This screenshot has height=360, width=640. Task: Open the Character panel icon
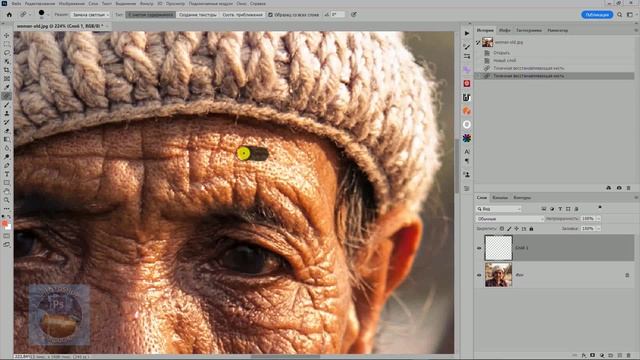[467, 151]
